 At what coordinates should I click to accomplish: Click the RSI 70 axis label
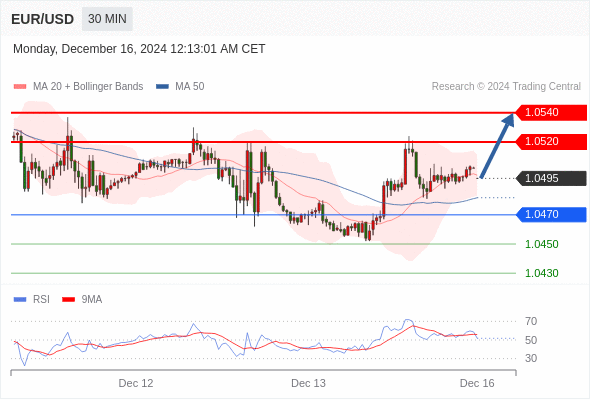pos(531,321)
